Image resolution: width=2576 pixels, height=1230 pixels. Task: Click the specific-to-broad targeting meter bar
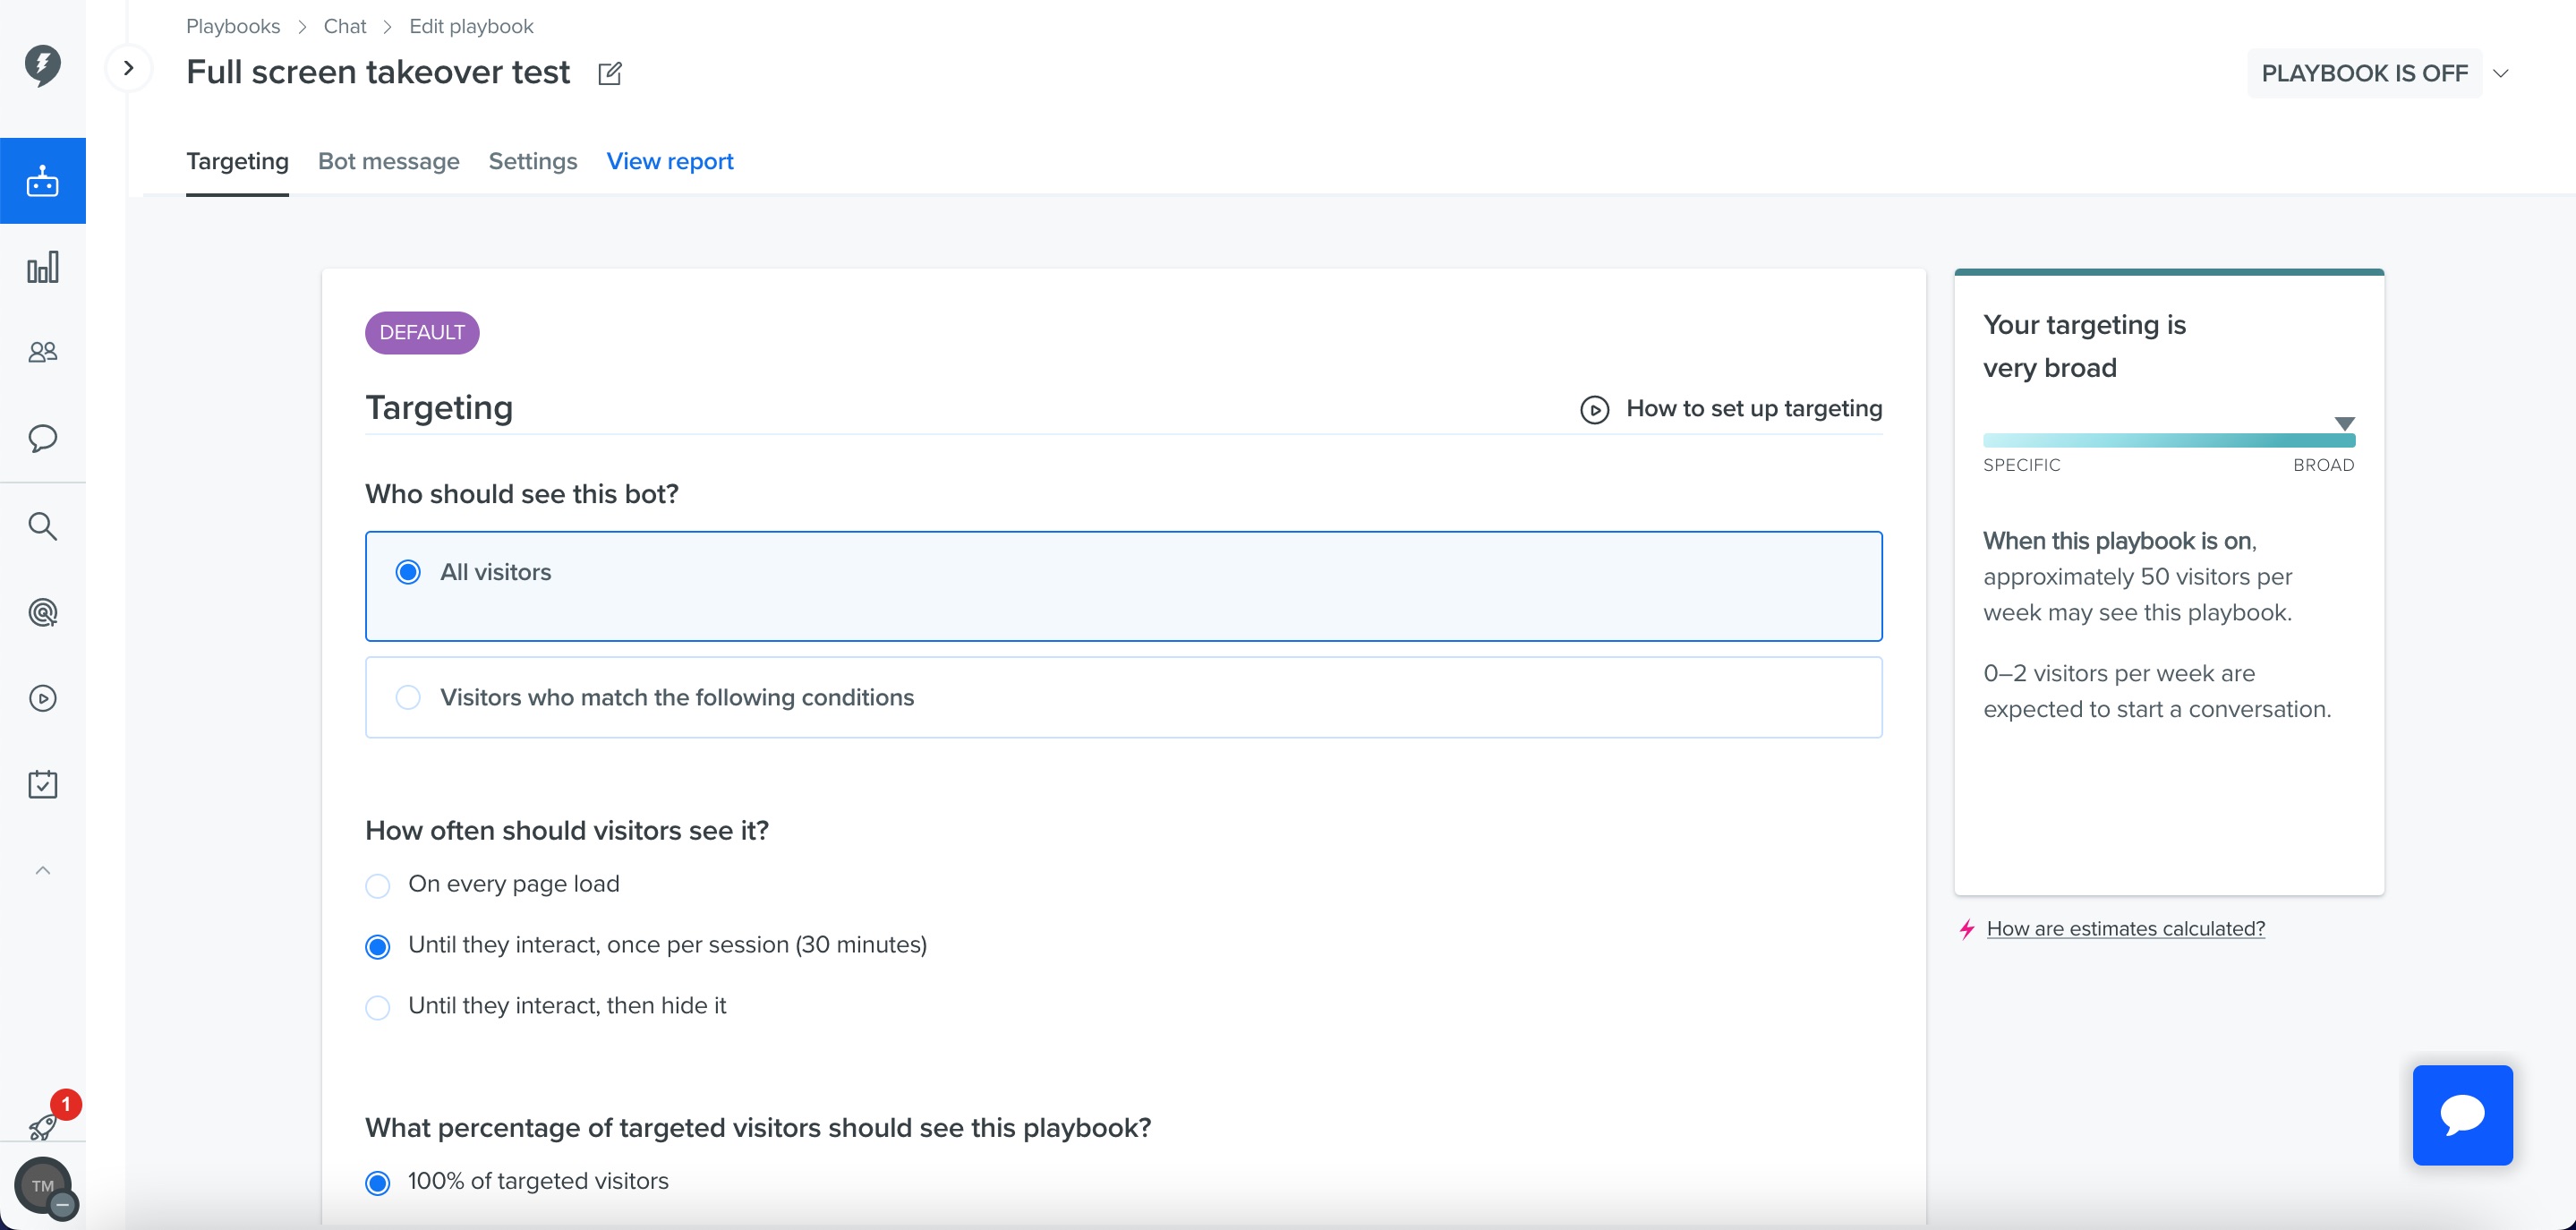tap(2168, 440)
